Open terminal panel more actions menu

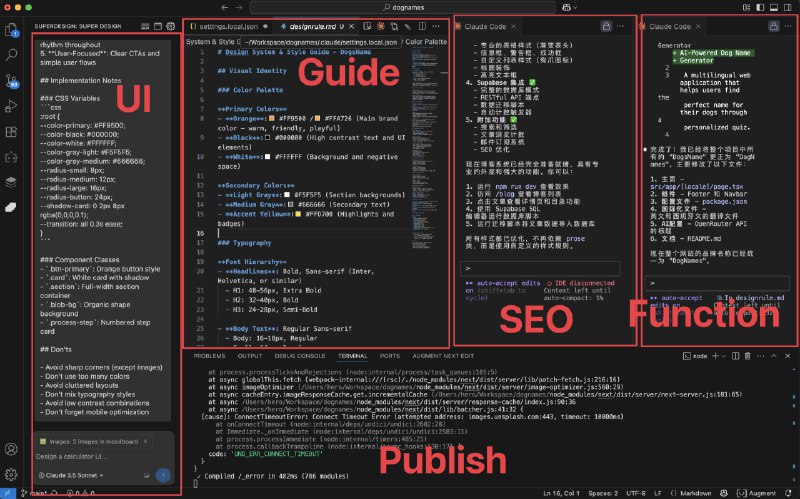761,356
